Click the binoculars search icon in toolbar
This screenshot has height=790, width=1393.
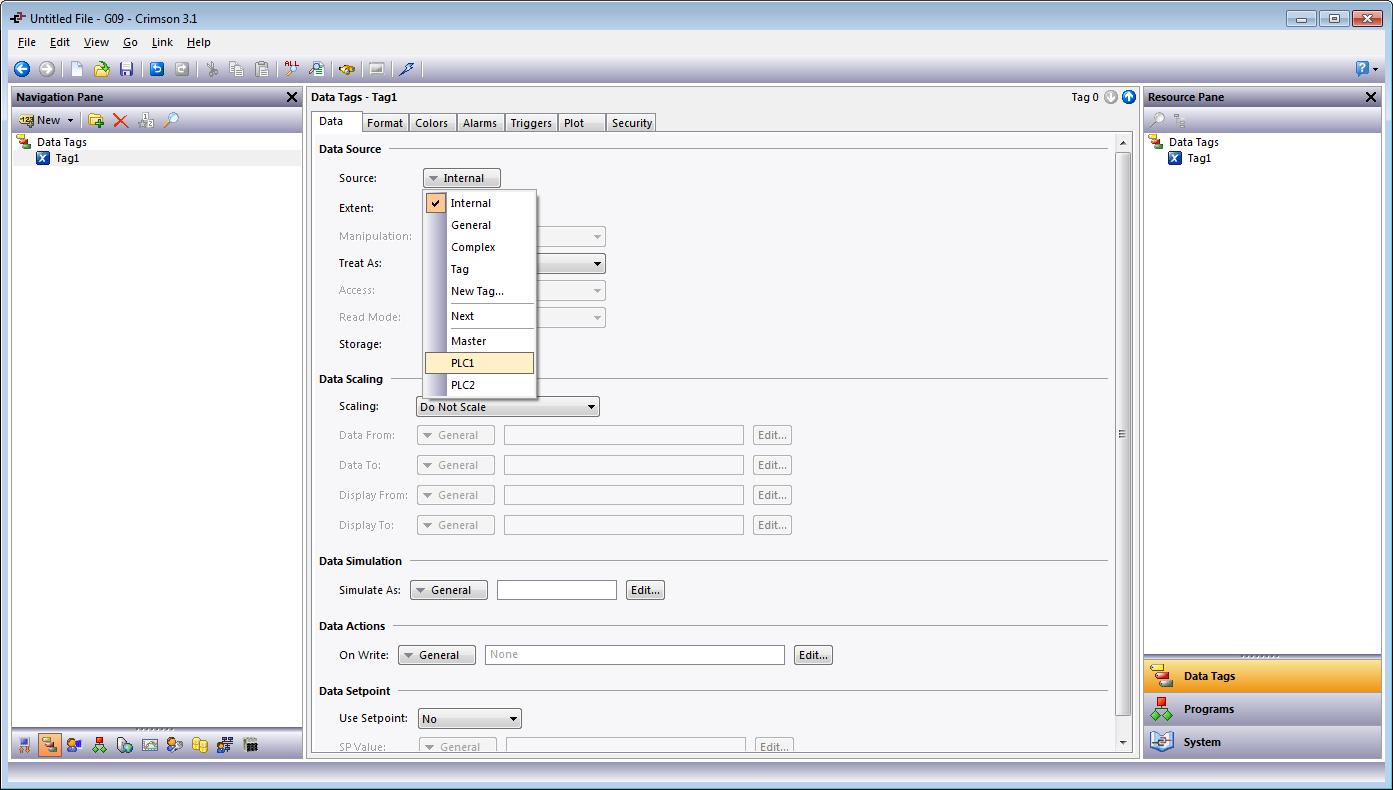(346, 69)
